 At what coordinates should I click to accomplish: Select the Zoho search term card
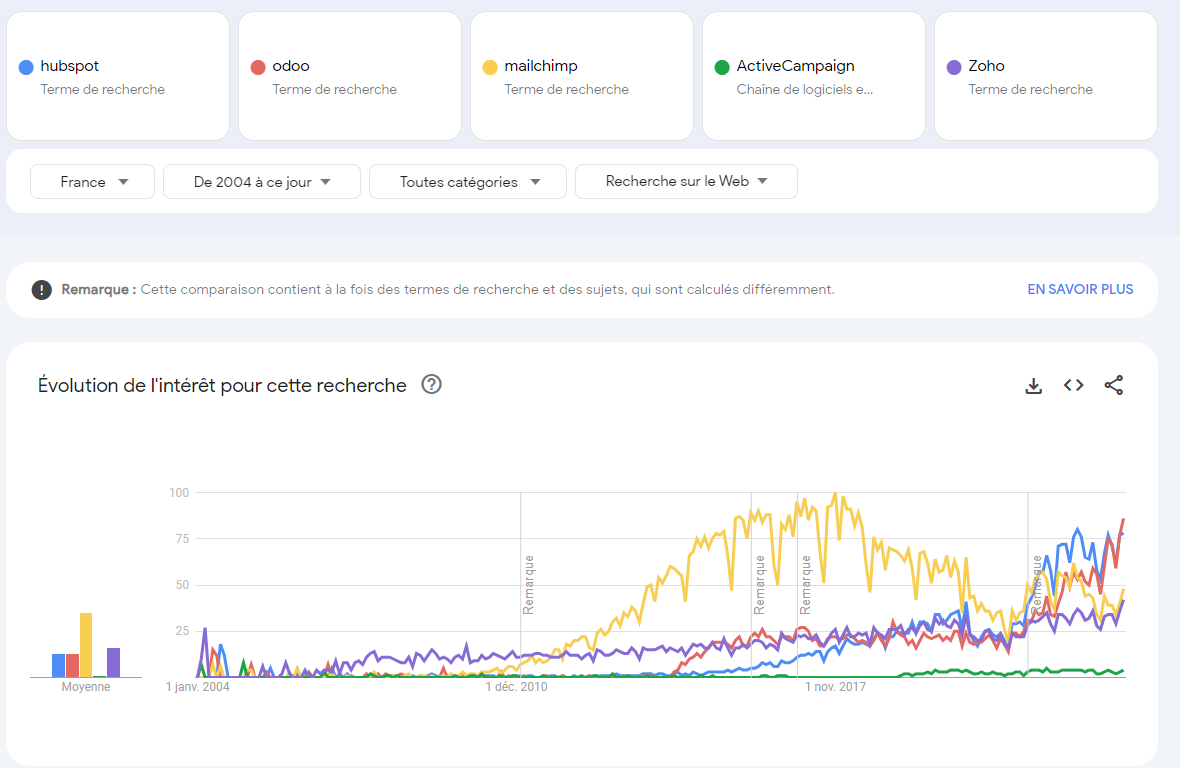(x=1046, y=76)
